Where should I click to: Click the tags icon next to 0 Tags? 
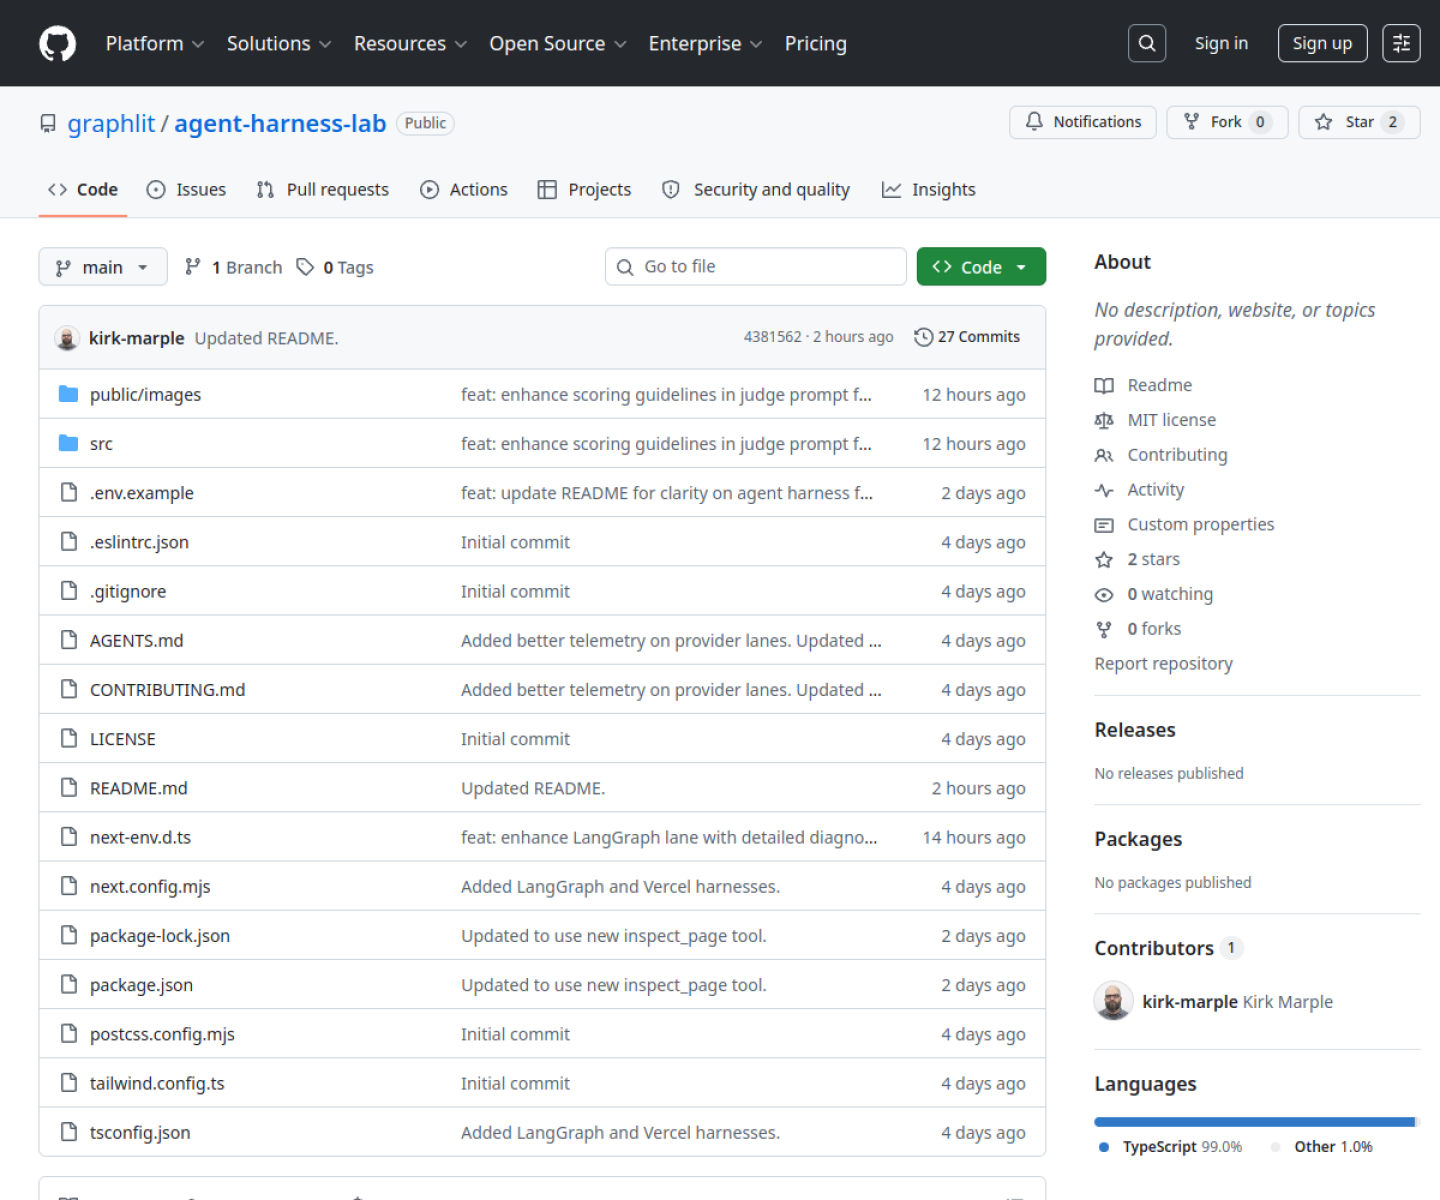tap(305, 267)
